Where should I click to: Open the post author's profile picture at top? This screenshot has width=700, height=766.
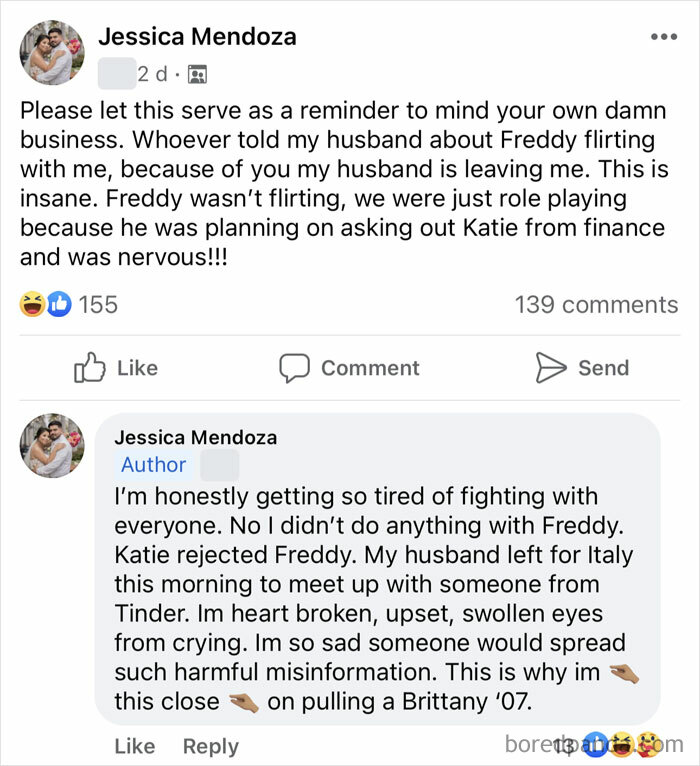[52, 52]
